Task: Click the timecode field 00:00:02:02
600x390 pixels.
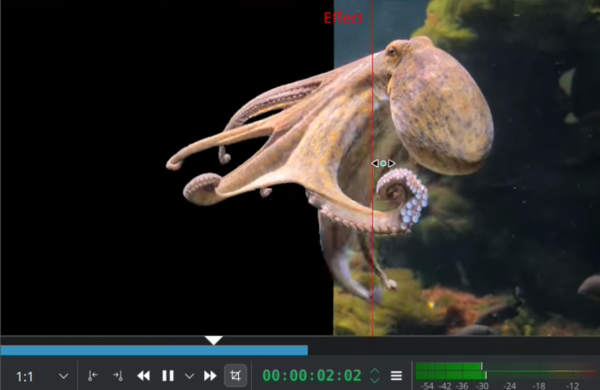Action: 312,376
